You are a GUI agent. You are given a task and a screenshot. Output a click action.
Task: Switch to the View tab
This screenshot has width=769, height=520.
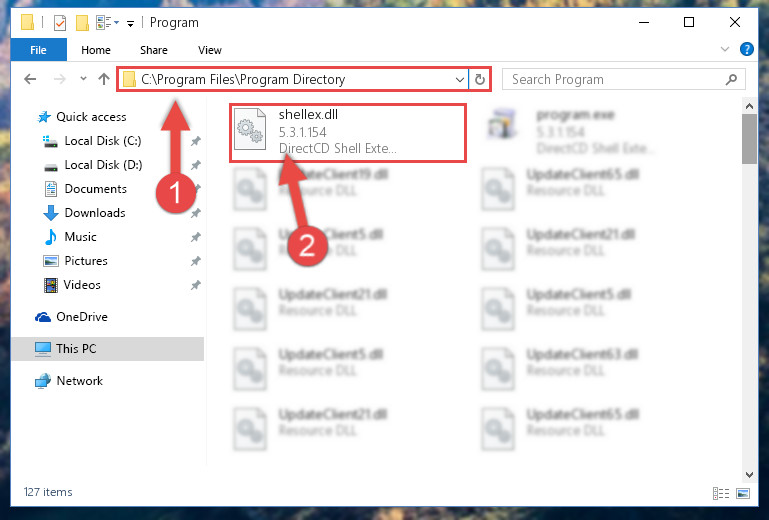pyautogui.click(x=210, y=50)
